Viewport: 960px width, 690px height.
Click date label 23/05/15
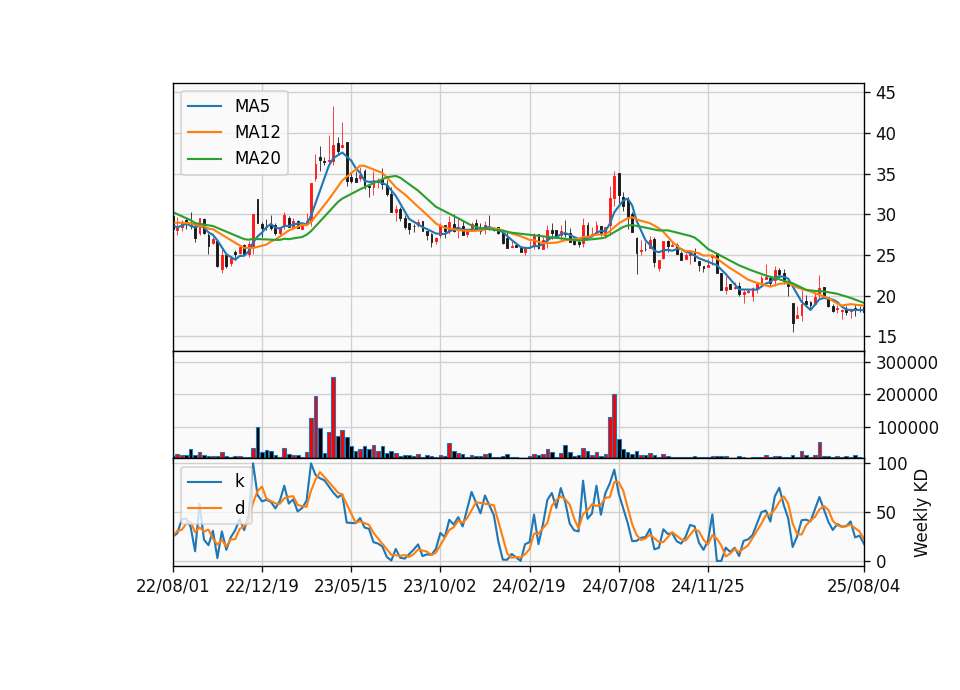tap(351, 586)
